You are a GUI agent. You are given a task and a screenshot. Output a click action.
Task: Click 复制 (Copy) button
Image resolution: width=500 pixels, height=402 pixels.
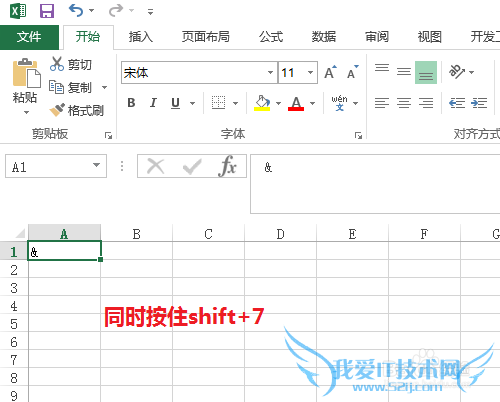[70, 87]
